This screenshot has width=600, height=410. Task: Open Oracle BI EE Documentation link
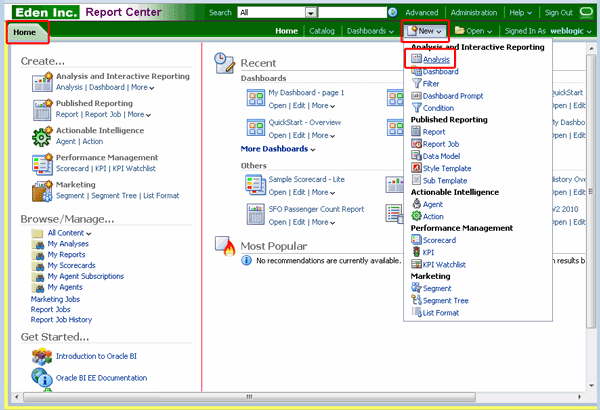point(101,378)
